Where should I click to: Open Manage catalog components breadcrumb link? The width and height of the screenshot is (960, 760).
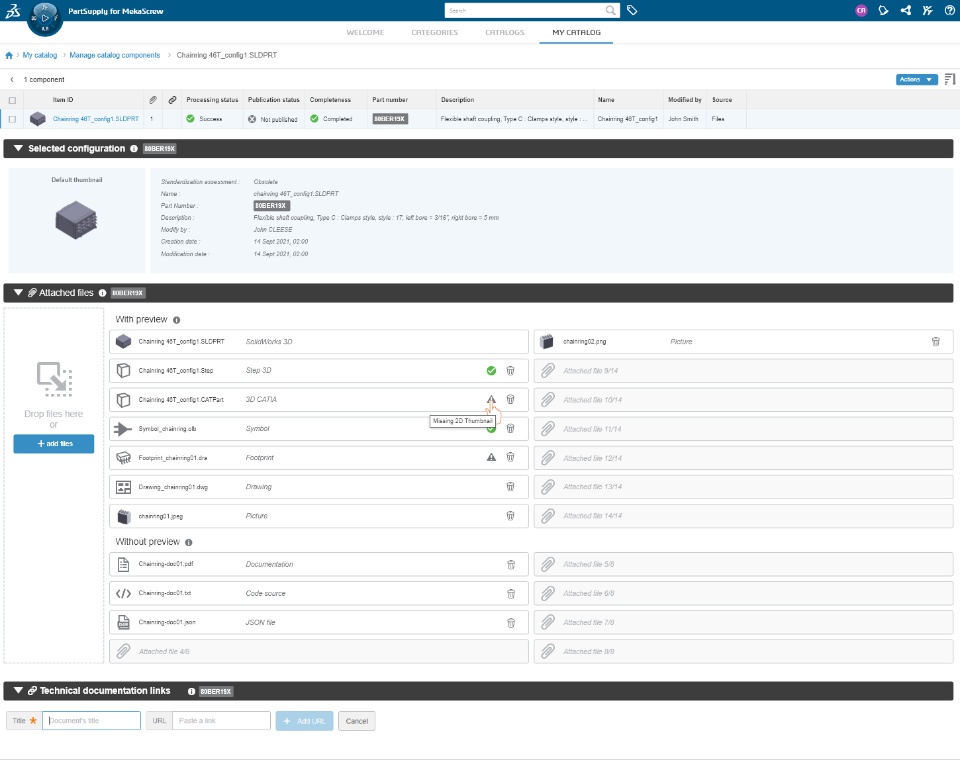[x=114, y=55]
